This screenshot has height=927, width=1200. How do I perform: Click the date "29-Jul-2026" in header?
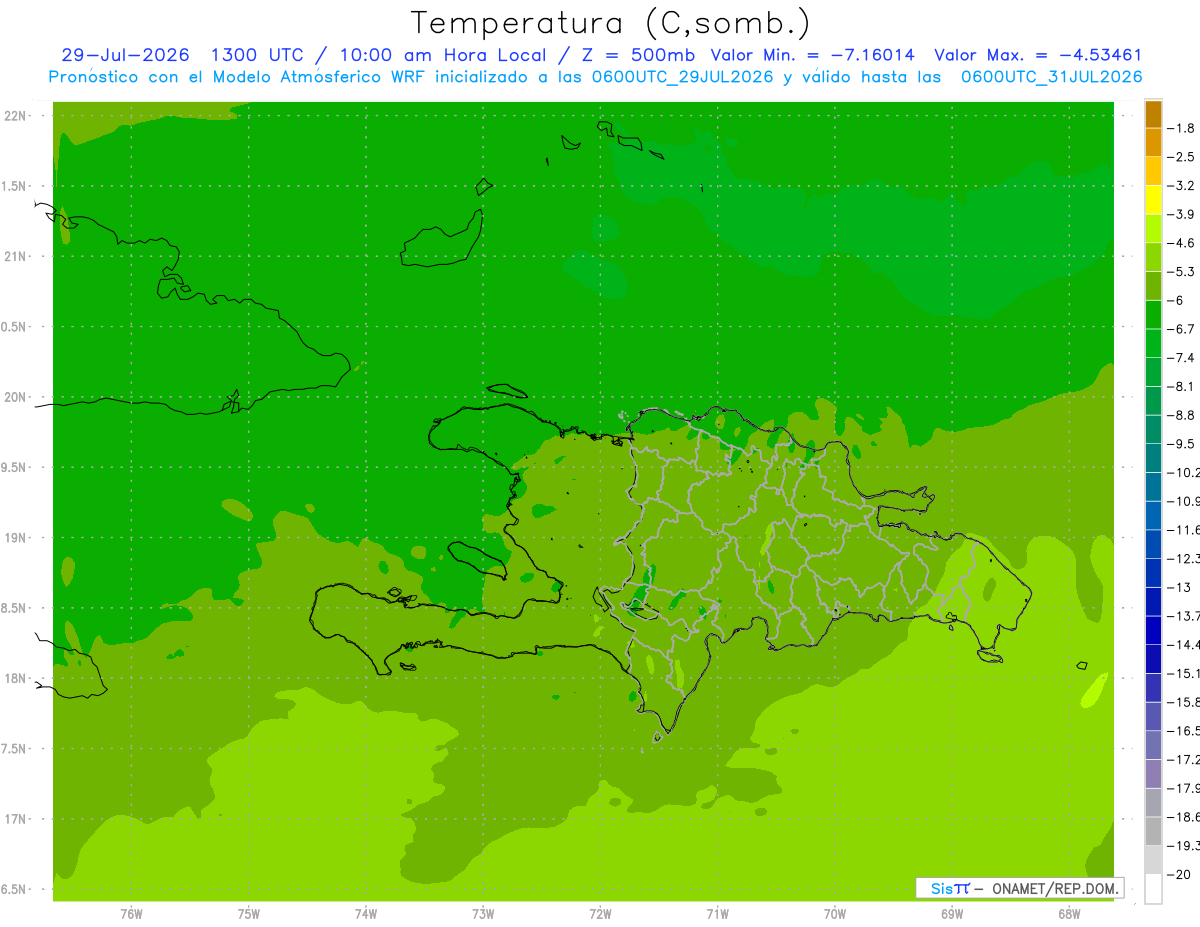(x=125, y=55)
